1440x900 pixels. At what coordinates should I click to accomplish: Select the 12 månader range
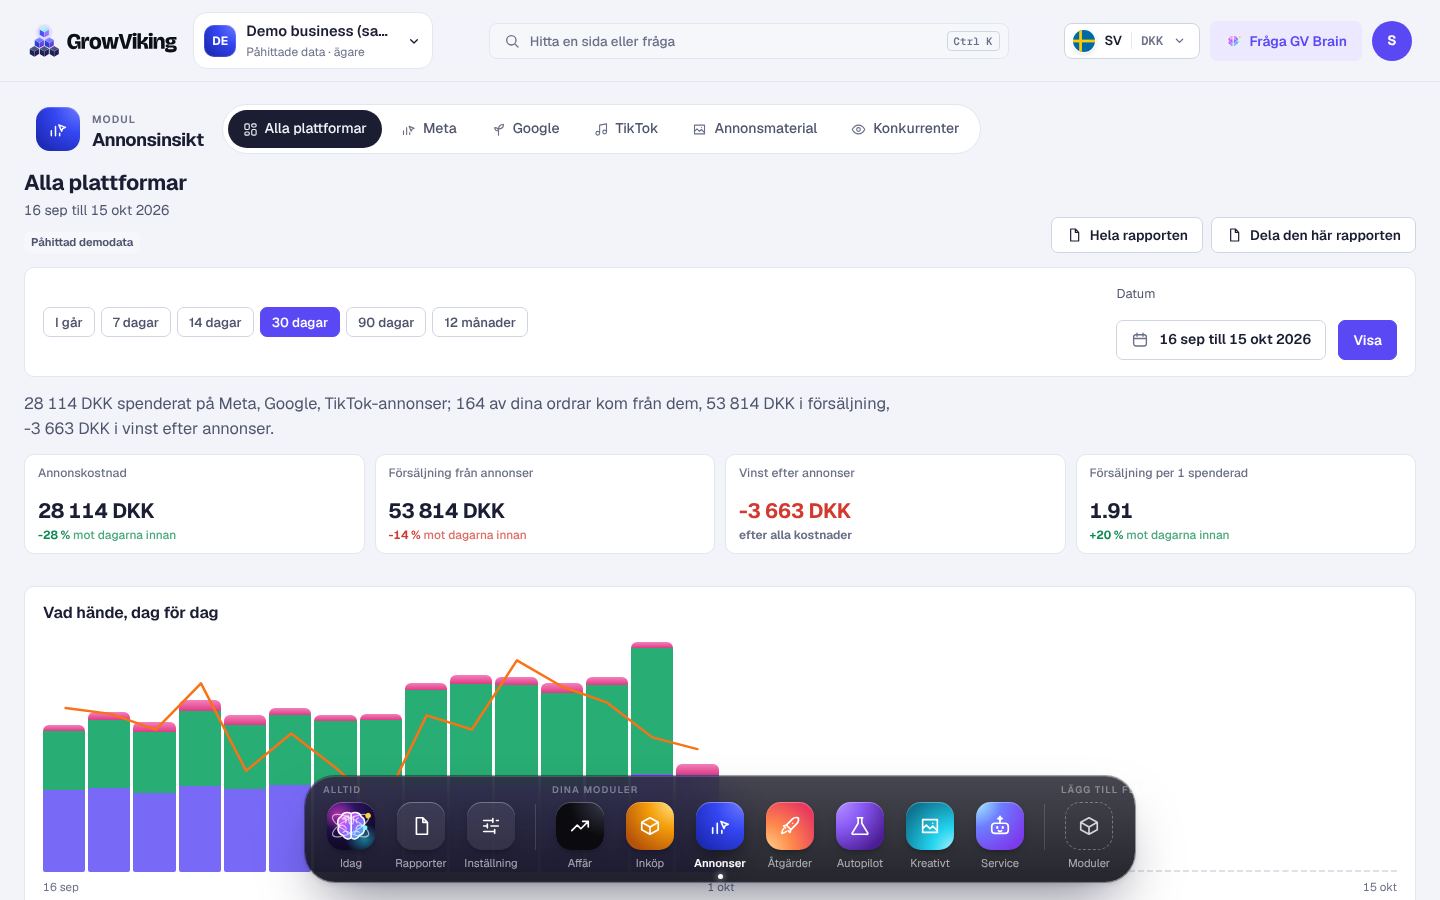tap(480, 322)
